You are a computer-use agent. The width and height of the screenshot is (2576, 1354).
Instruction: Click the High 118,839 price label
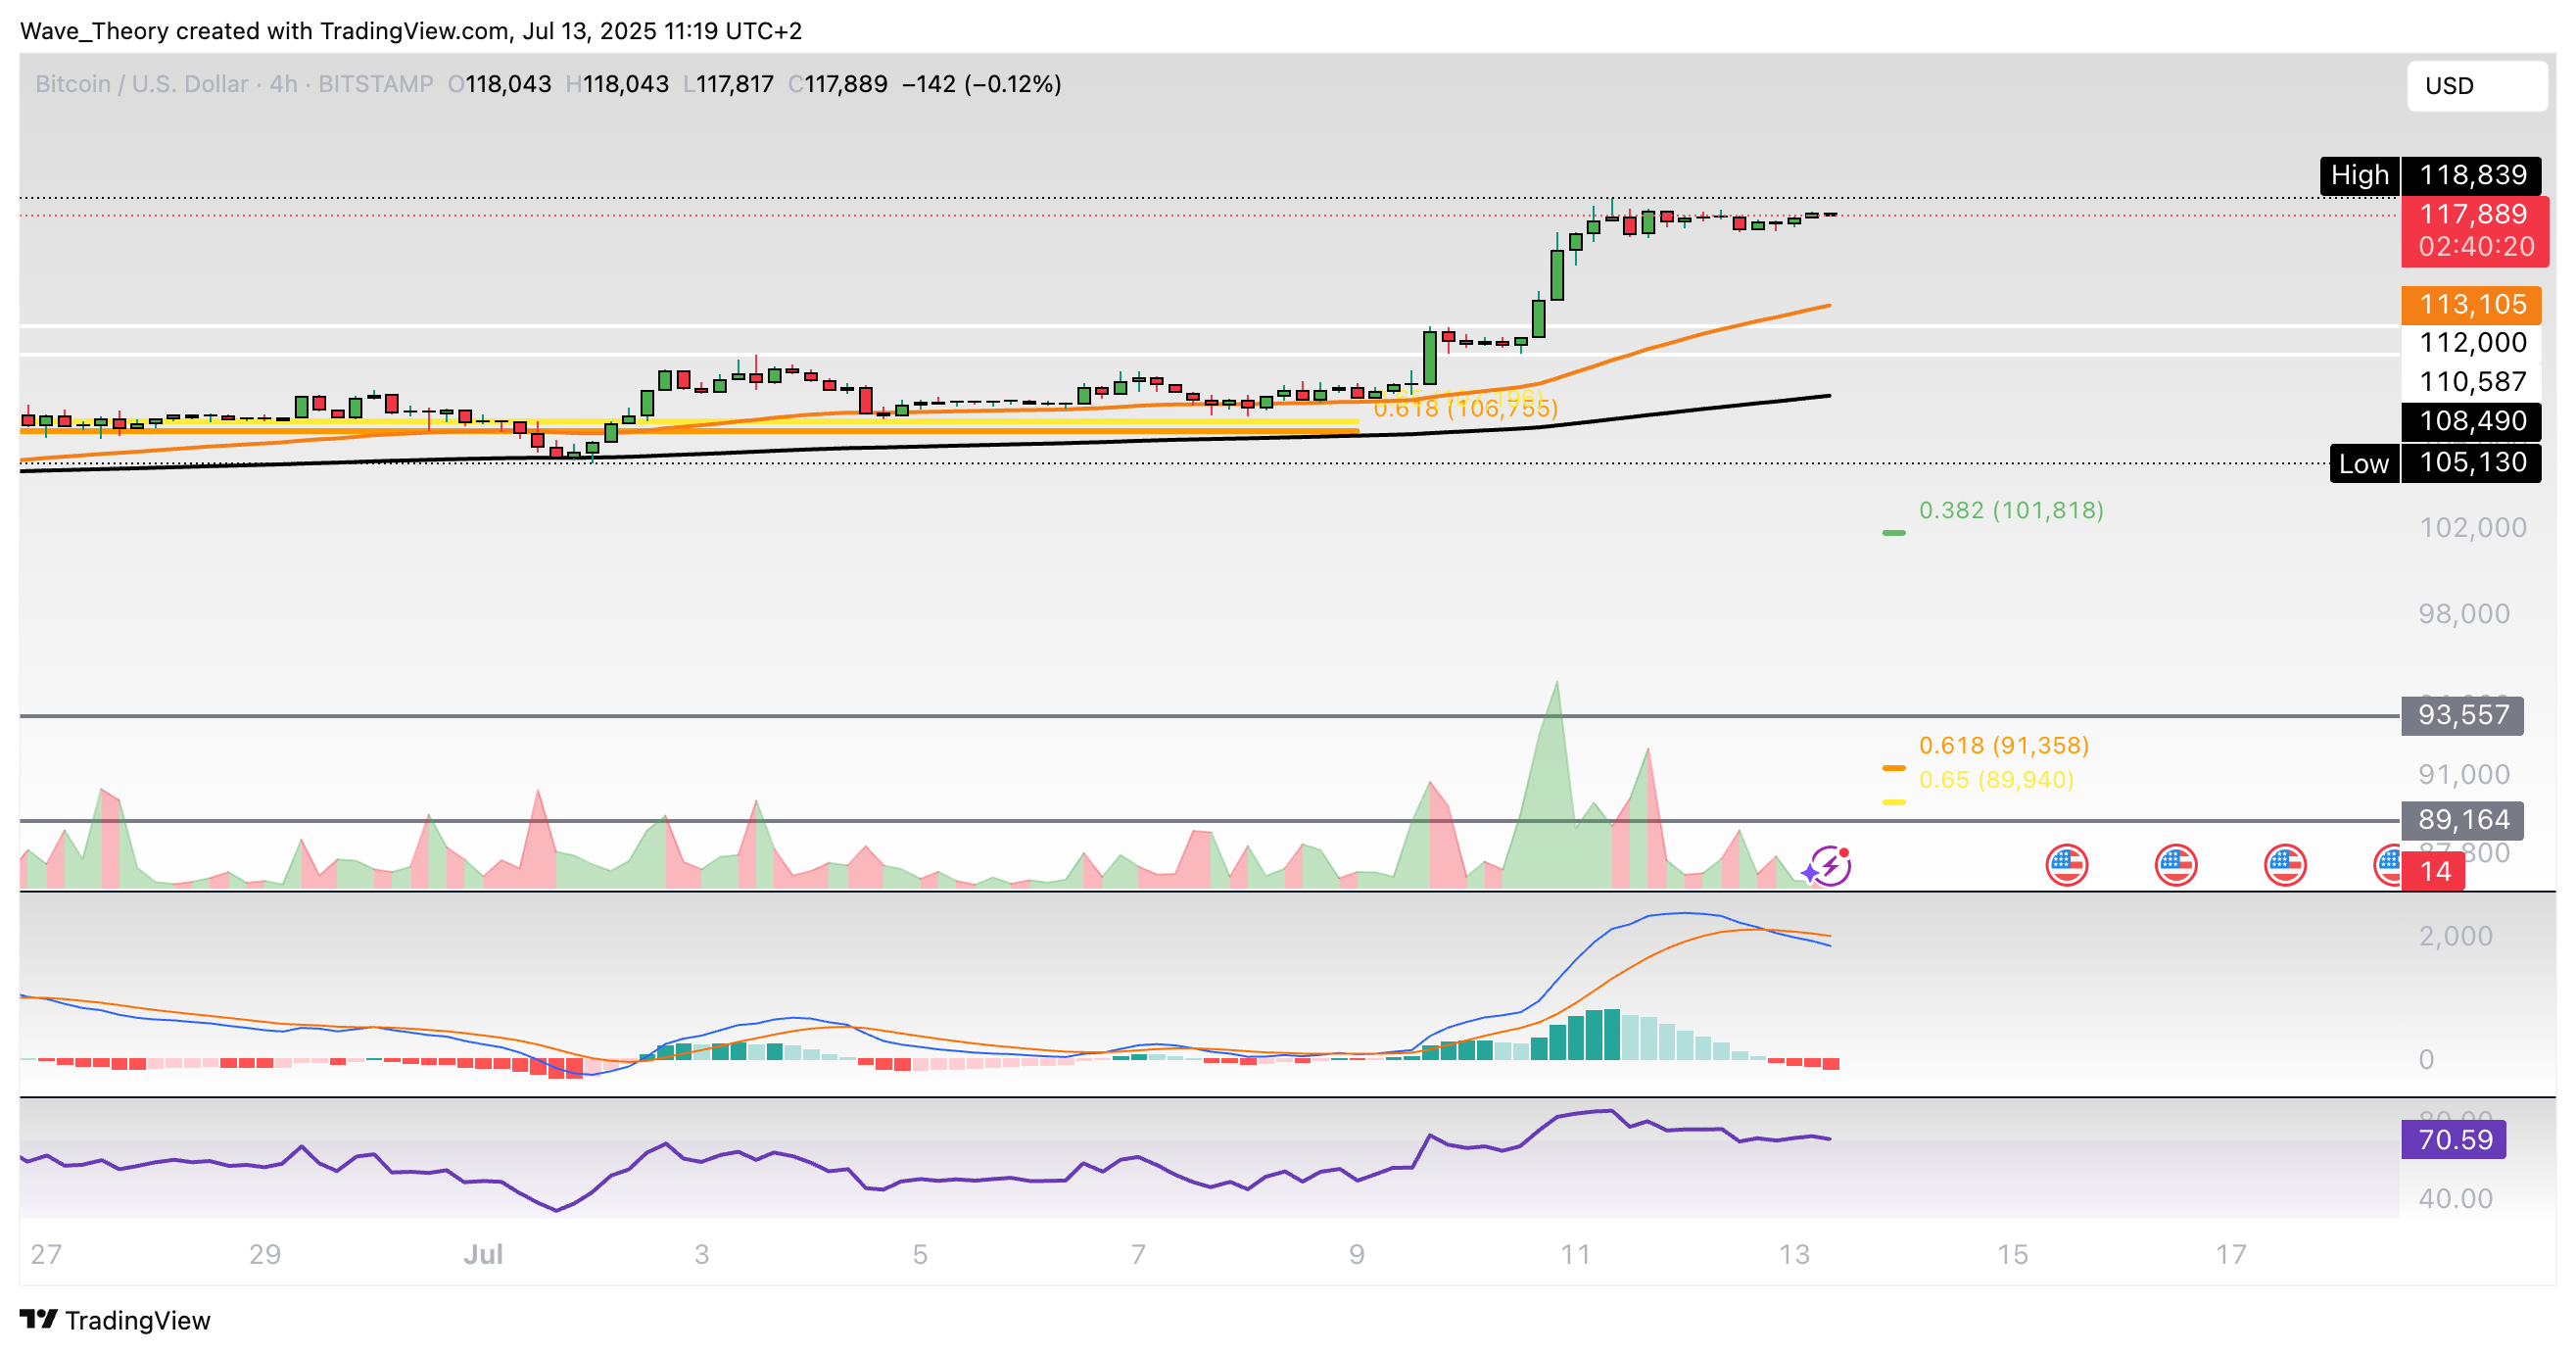(x=2430, y=176)
